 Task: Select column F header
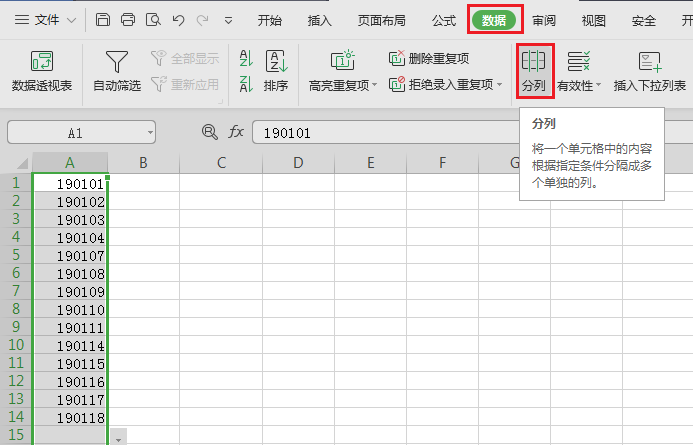pos(442,163)
